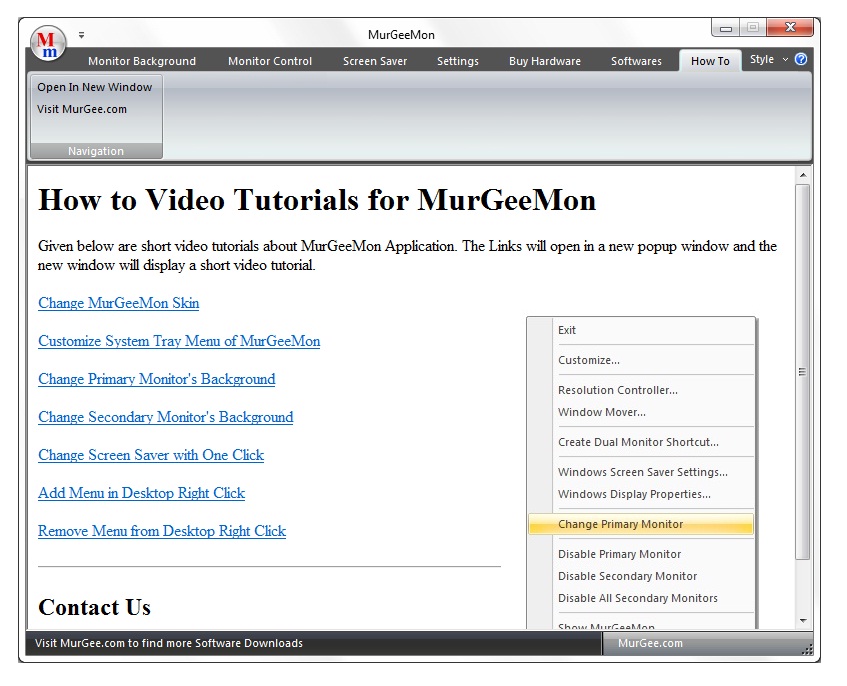Open the Monitor Control ribbon tab
Image resolution: width=847 pixels, height=686 pixels.
point(269,60)
